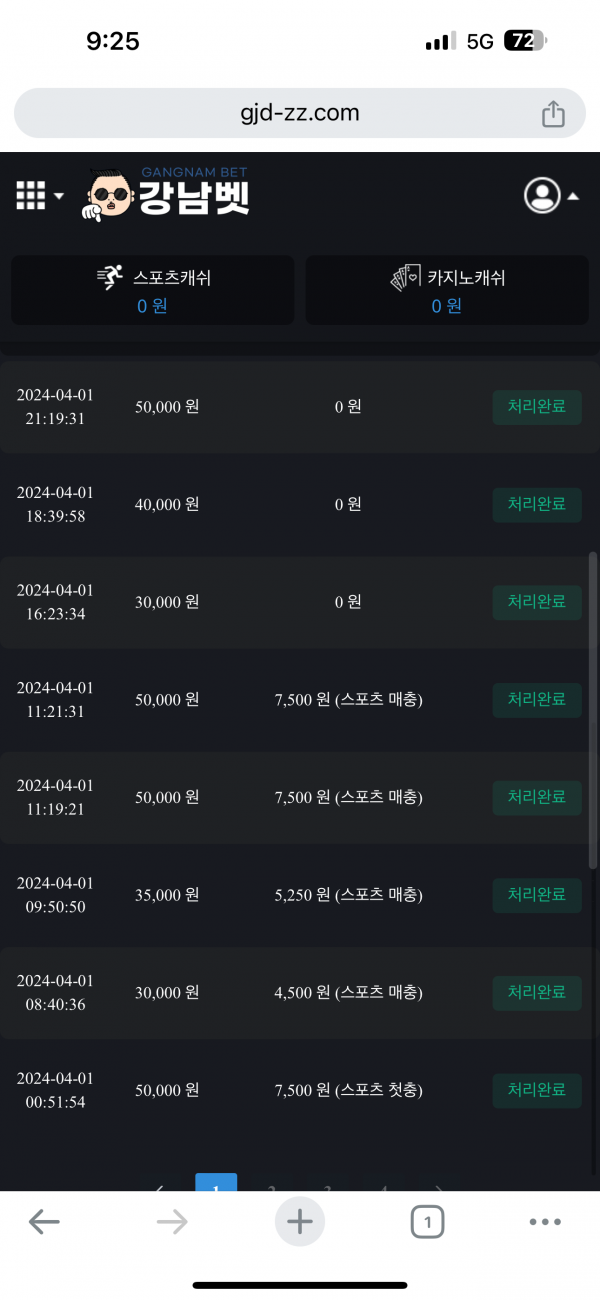Image resolution: width=600 pixels, height=1300 pixels.
Task: Open the user profile icon
Action: point(542,196)
